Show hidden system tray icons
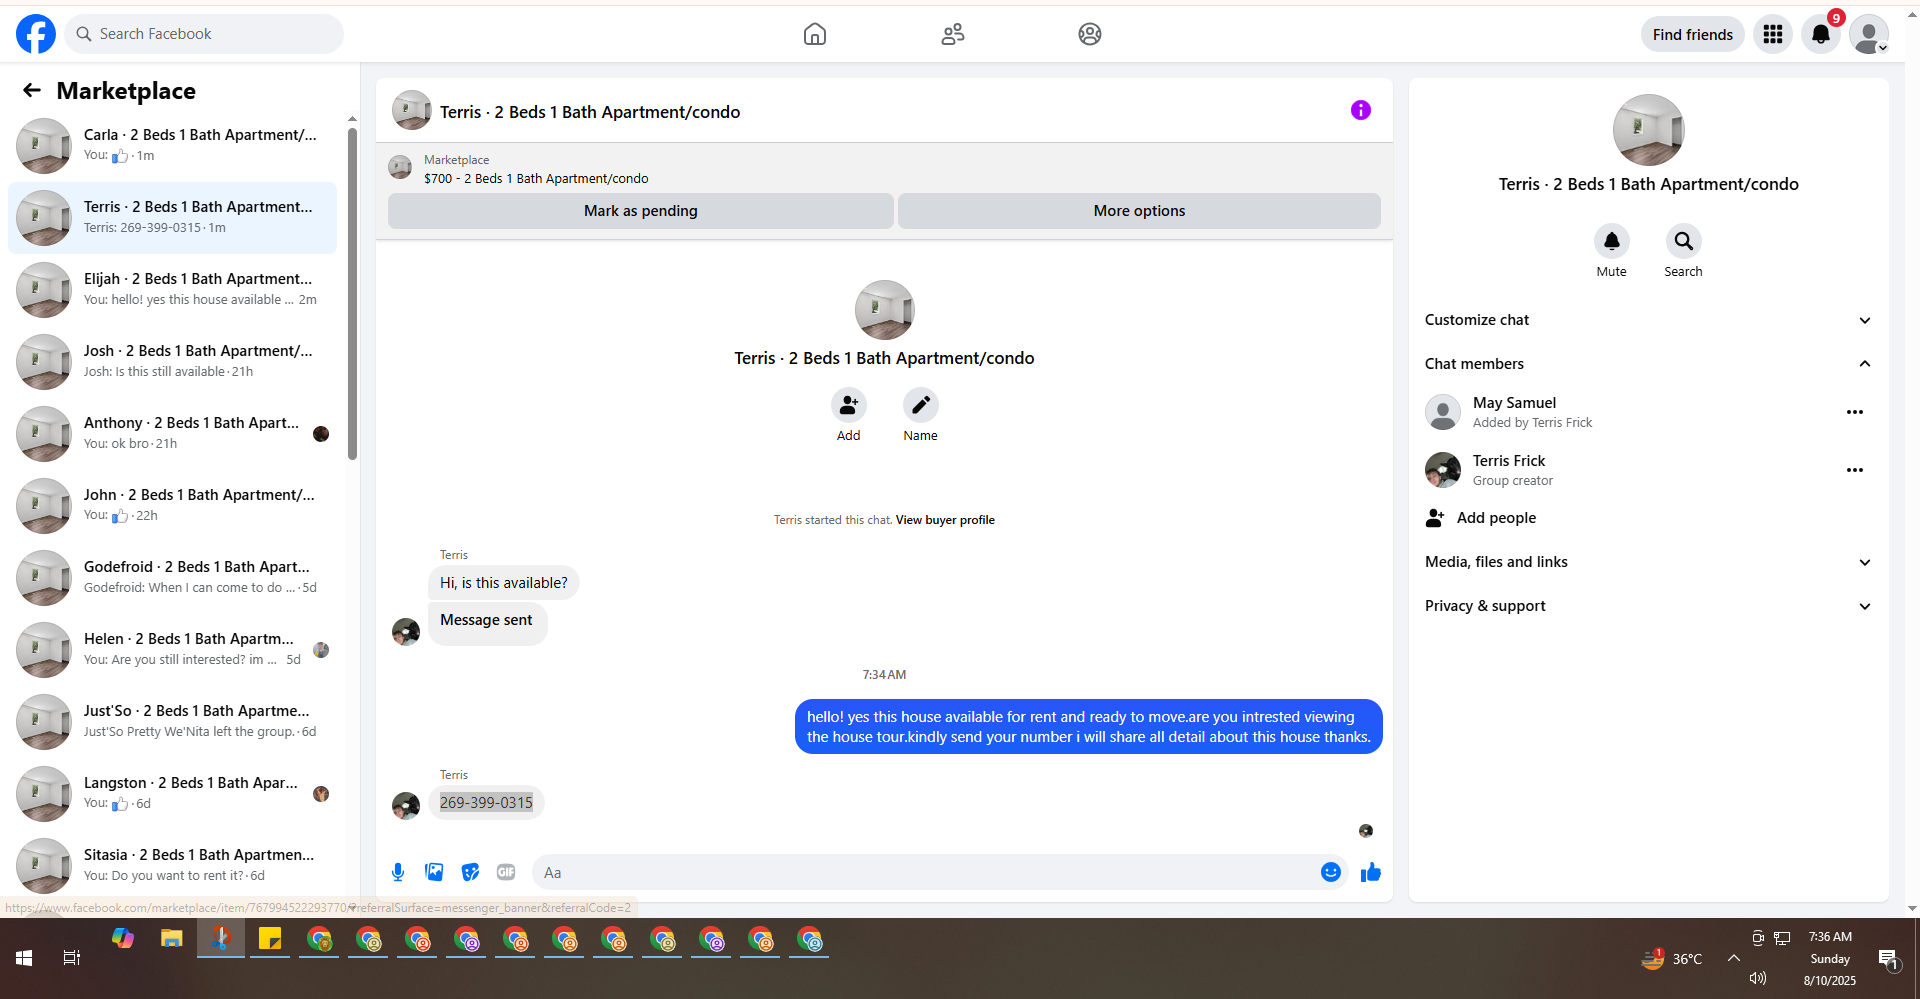This screenshot has width=1920, height=999. click(x=1734, y=958)
